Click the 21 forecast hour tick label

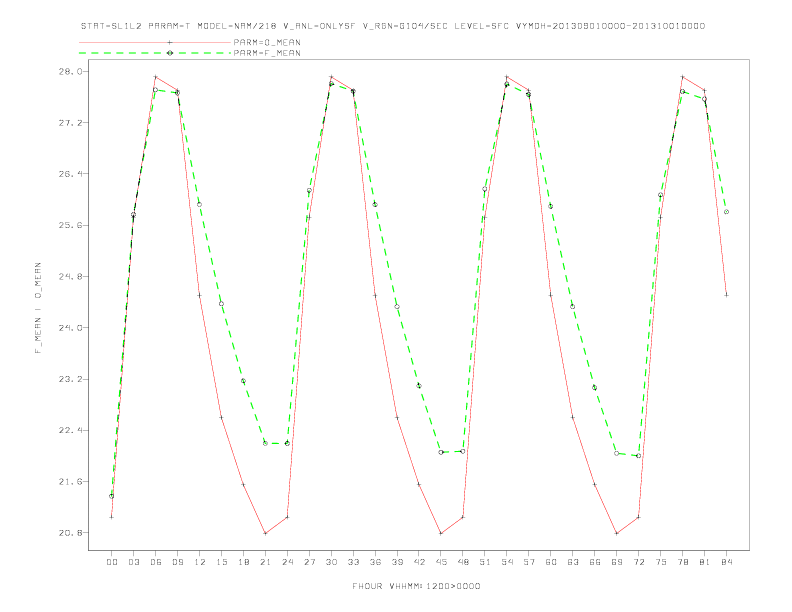(265, 562)
